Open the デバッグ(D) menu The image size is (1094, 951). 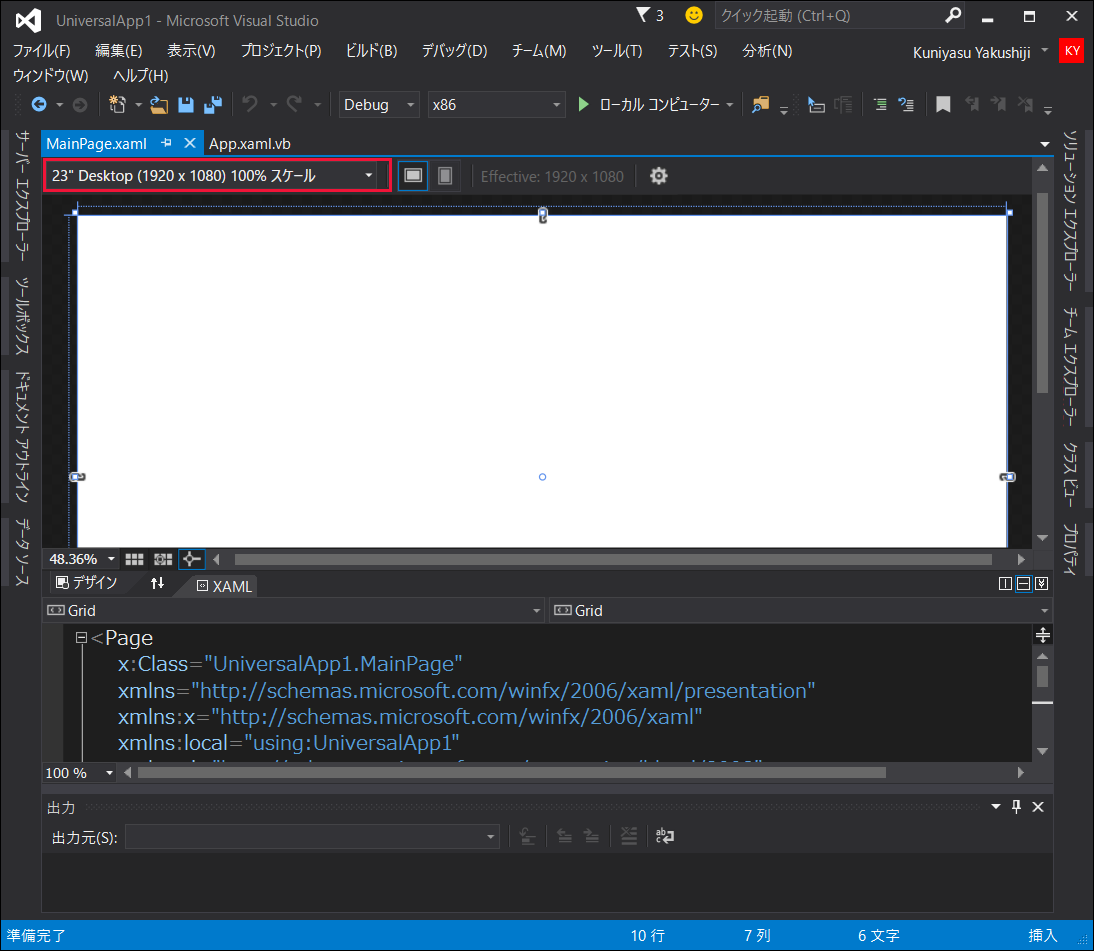point(454,51)
